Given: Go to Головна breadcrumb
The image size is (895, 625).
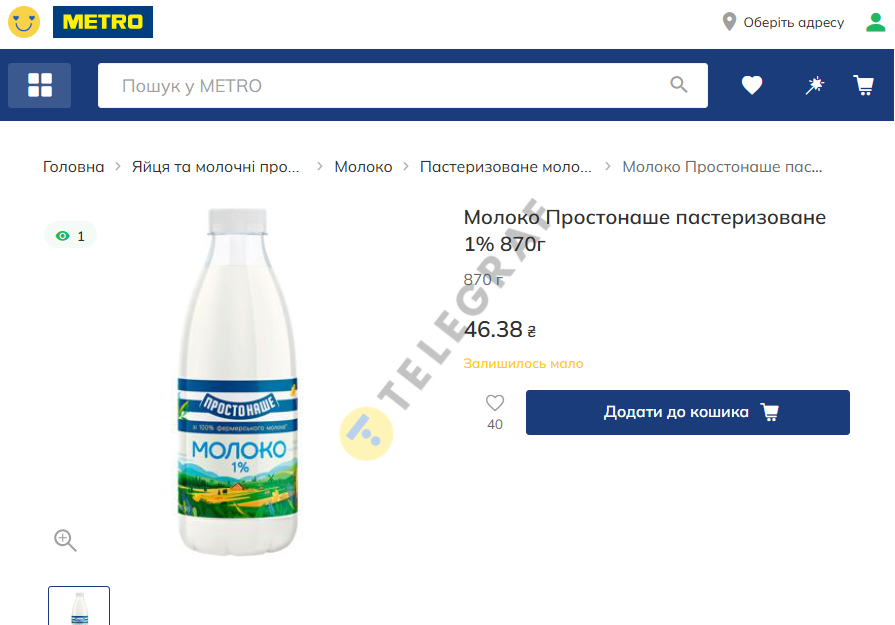Looking at the screenshot, I should pyautogui.click(x=74, y=167).
